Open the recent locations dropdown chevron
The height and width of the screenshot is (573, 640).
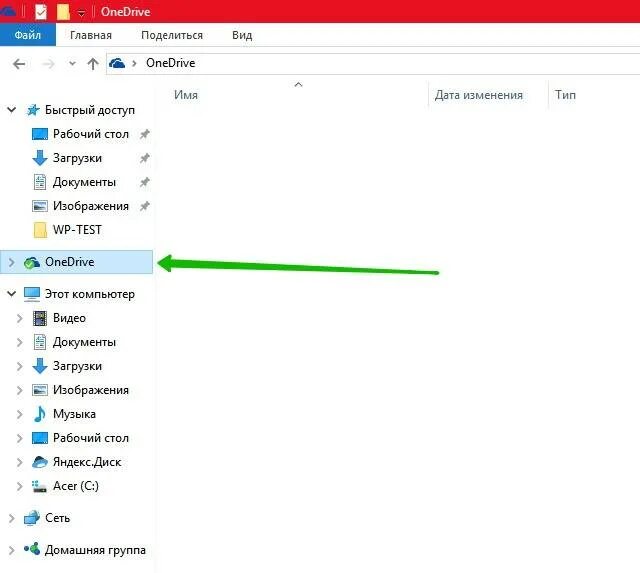point(72,63)
